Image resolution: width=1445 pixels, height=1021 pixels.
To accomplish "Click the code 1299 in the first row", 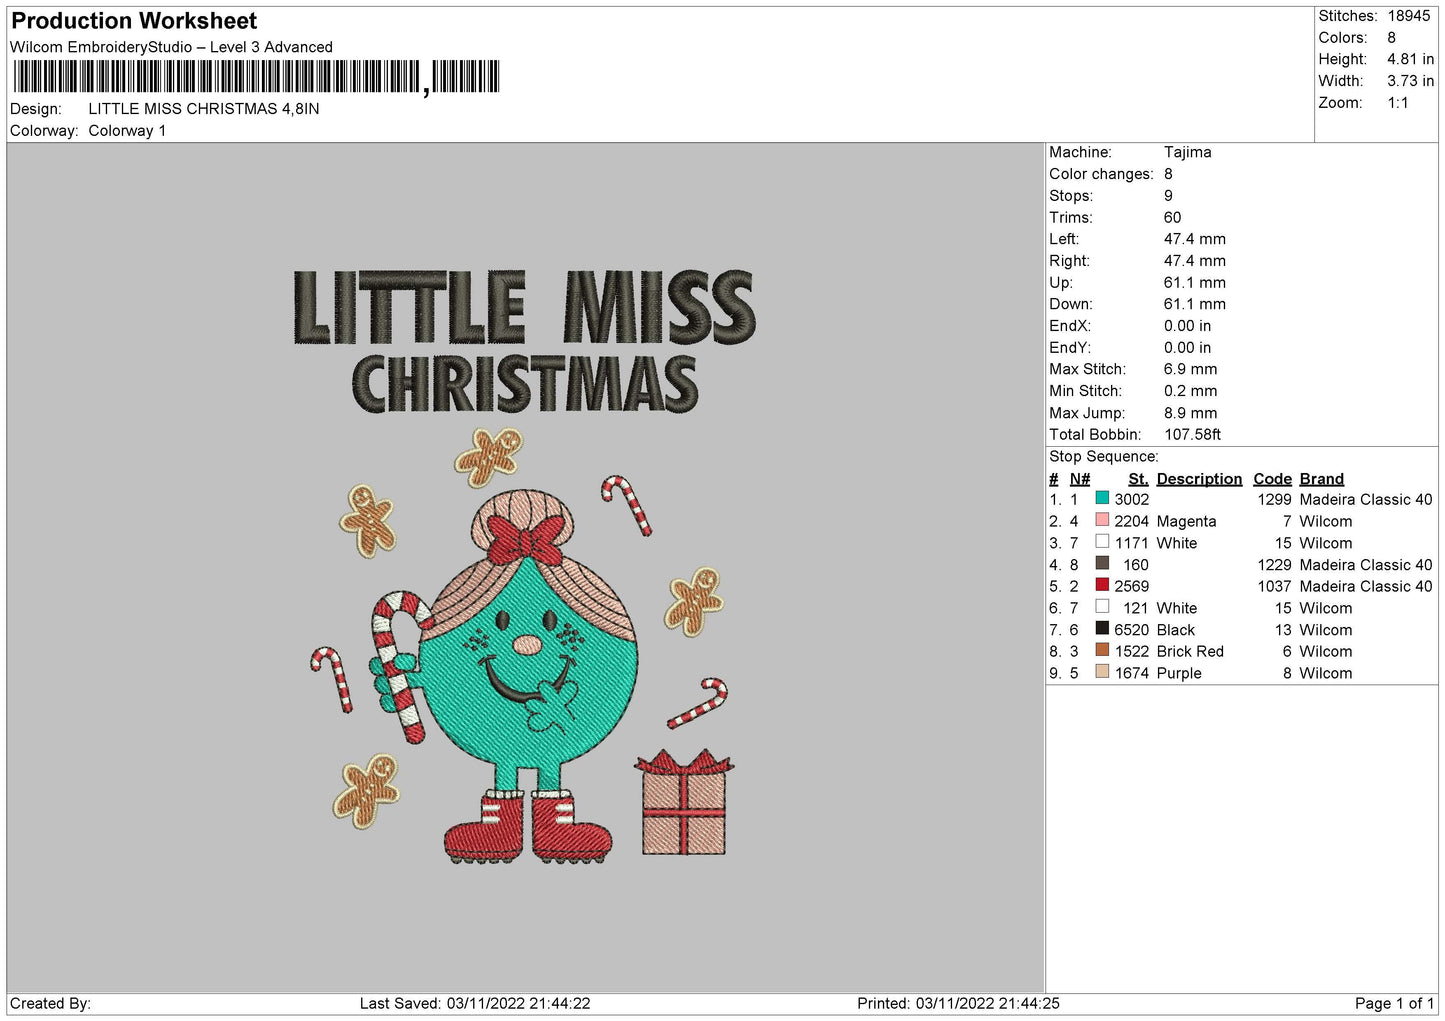I will pyautogui.click(x=1274, y=499).
